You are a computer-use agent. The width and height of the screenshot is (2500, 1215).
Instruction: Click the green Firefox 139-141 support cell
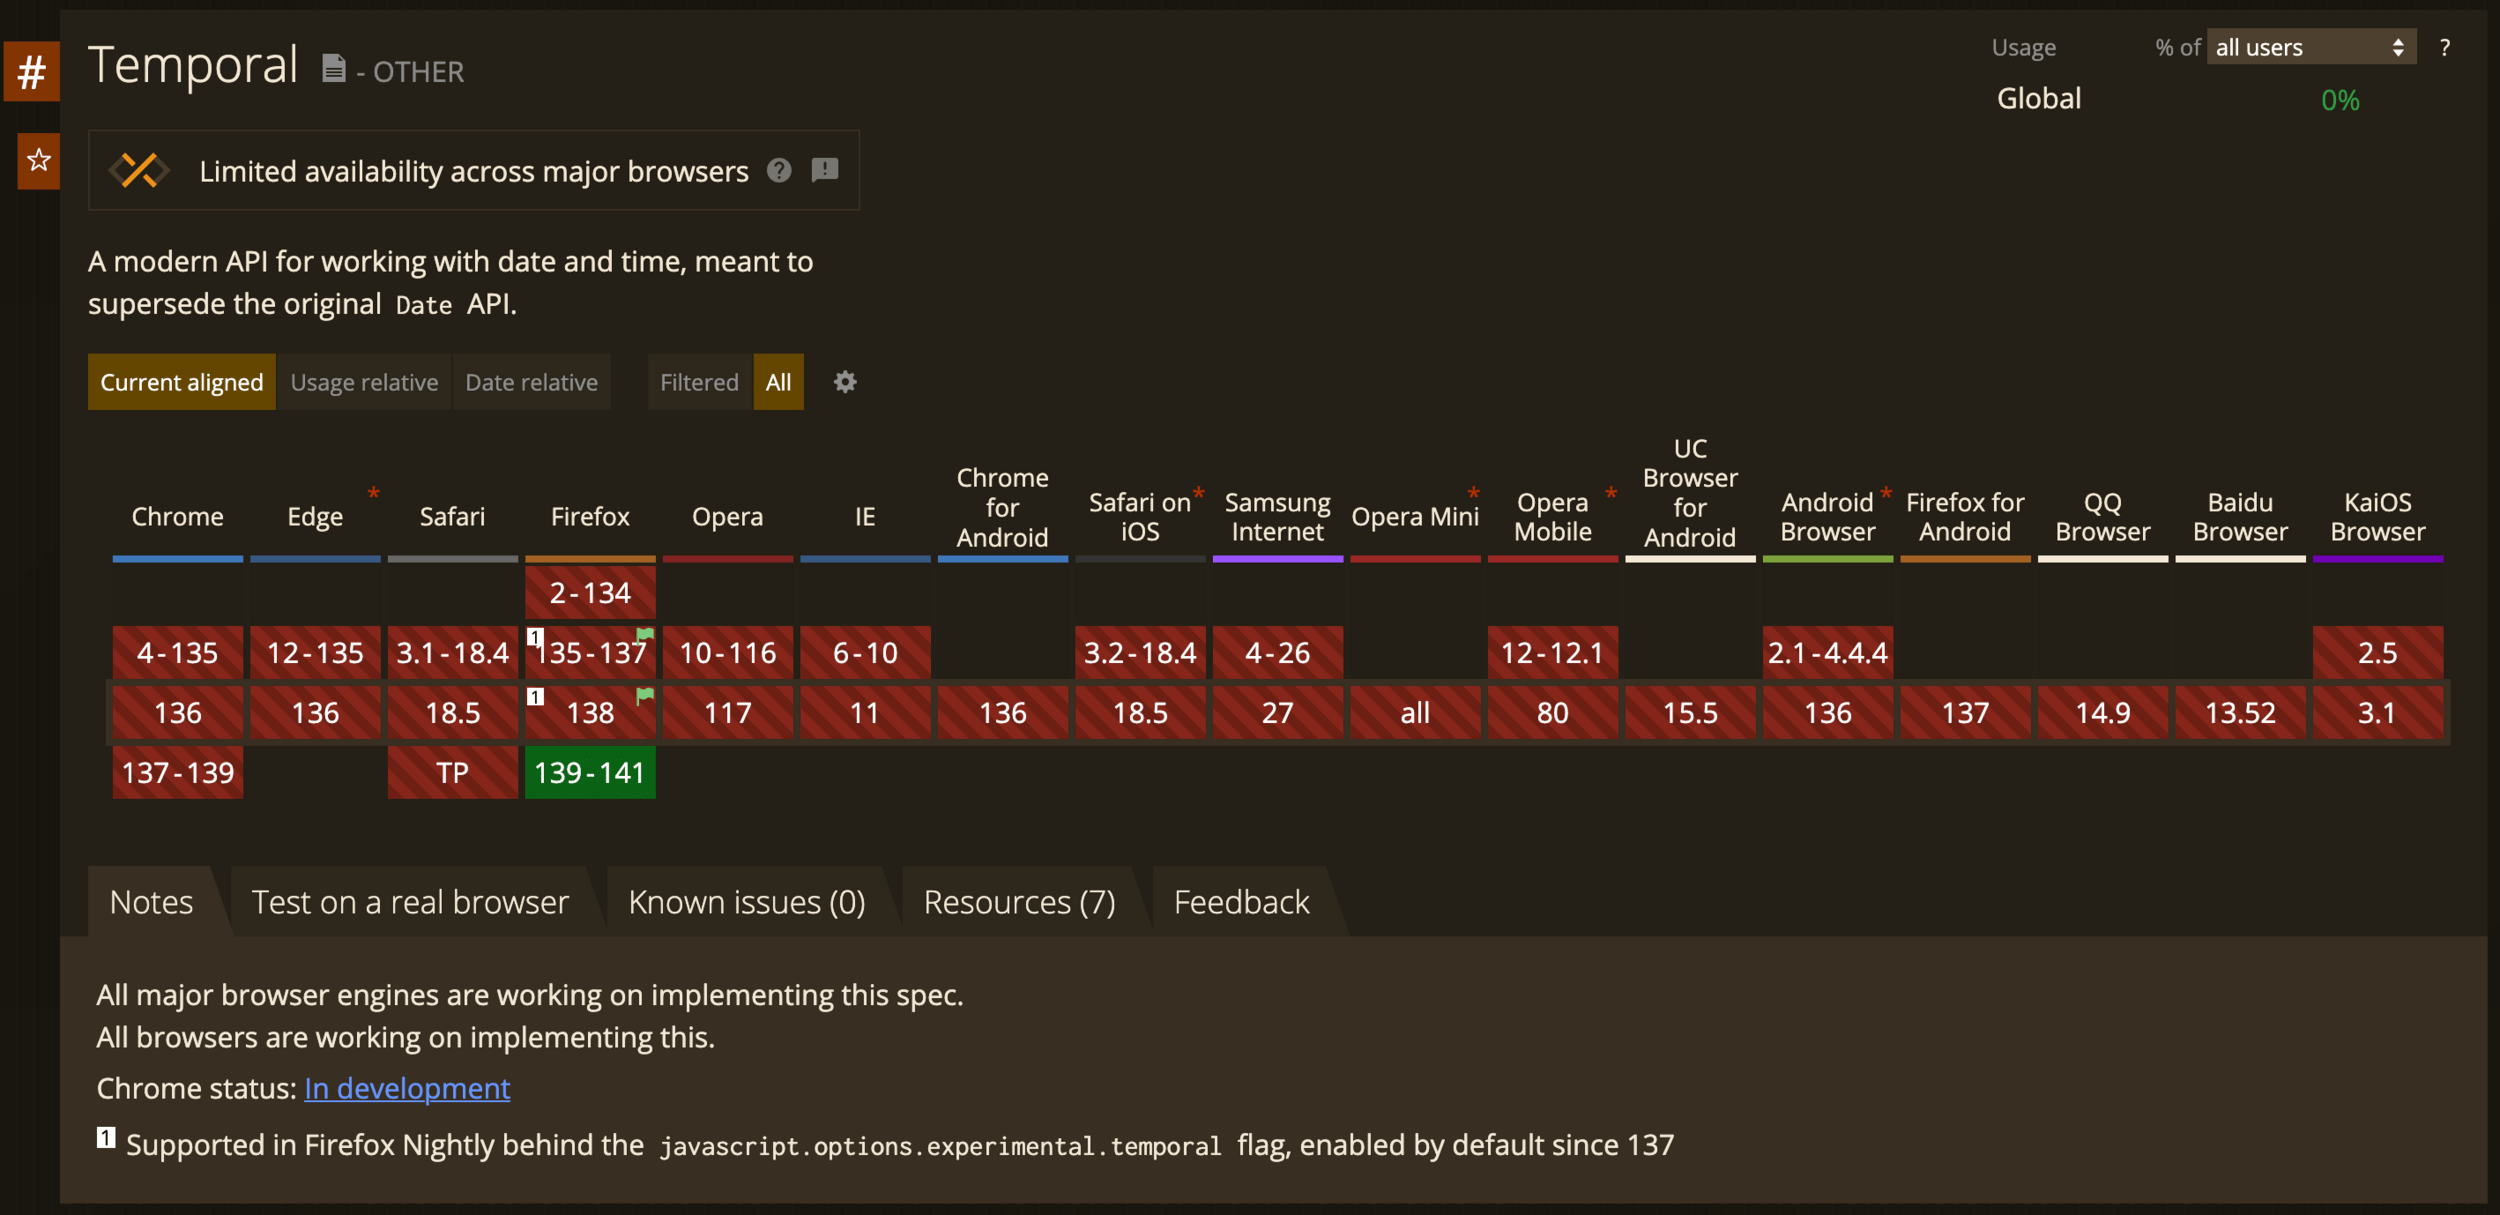[x=590, y=772]
